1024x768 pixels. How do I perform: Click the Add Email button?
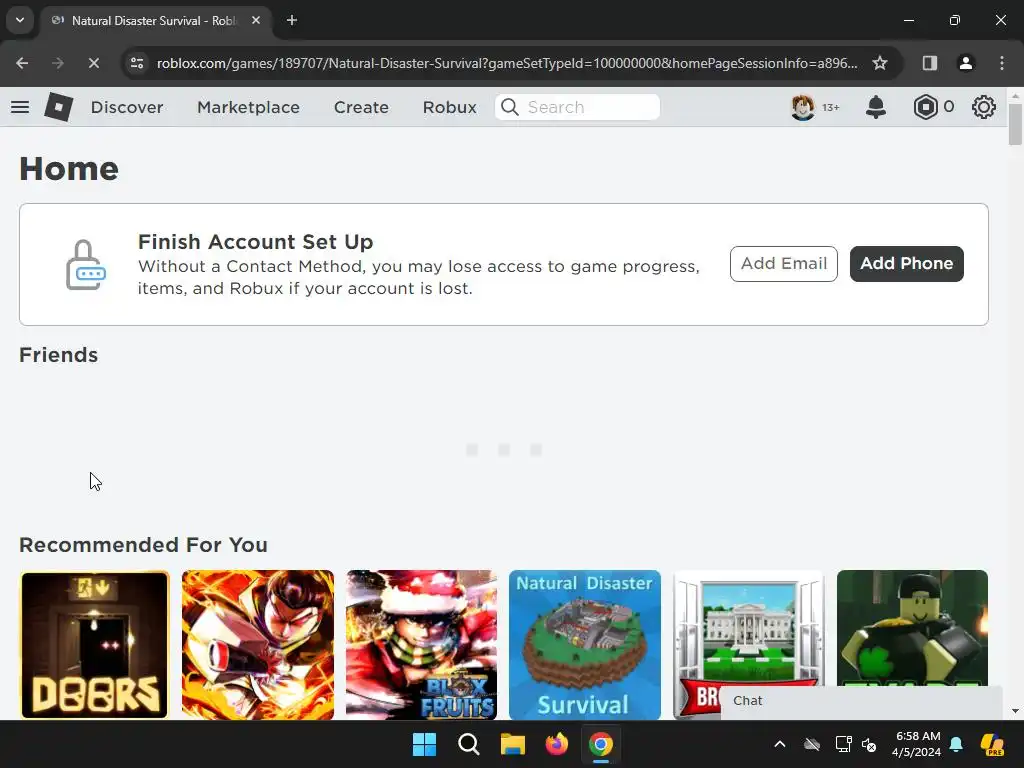coord(784,264)
